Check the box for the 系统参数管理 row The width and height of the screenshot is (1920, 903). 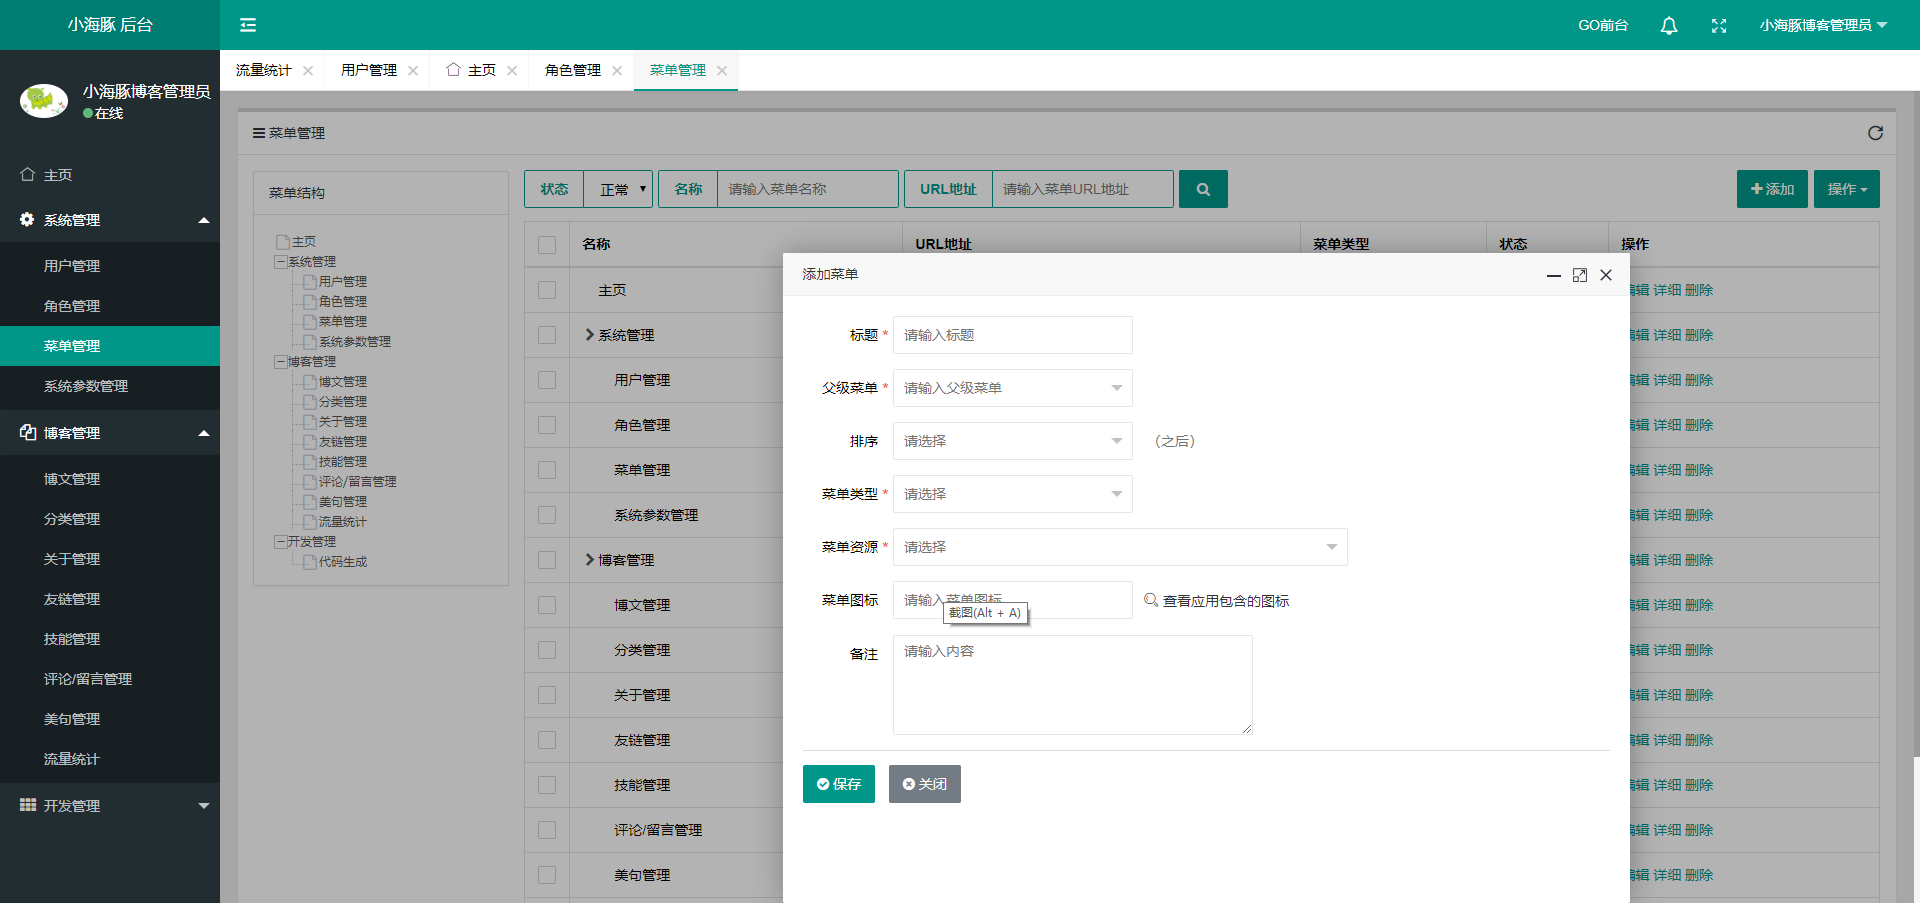coord(547,515)
